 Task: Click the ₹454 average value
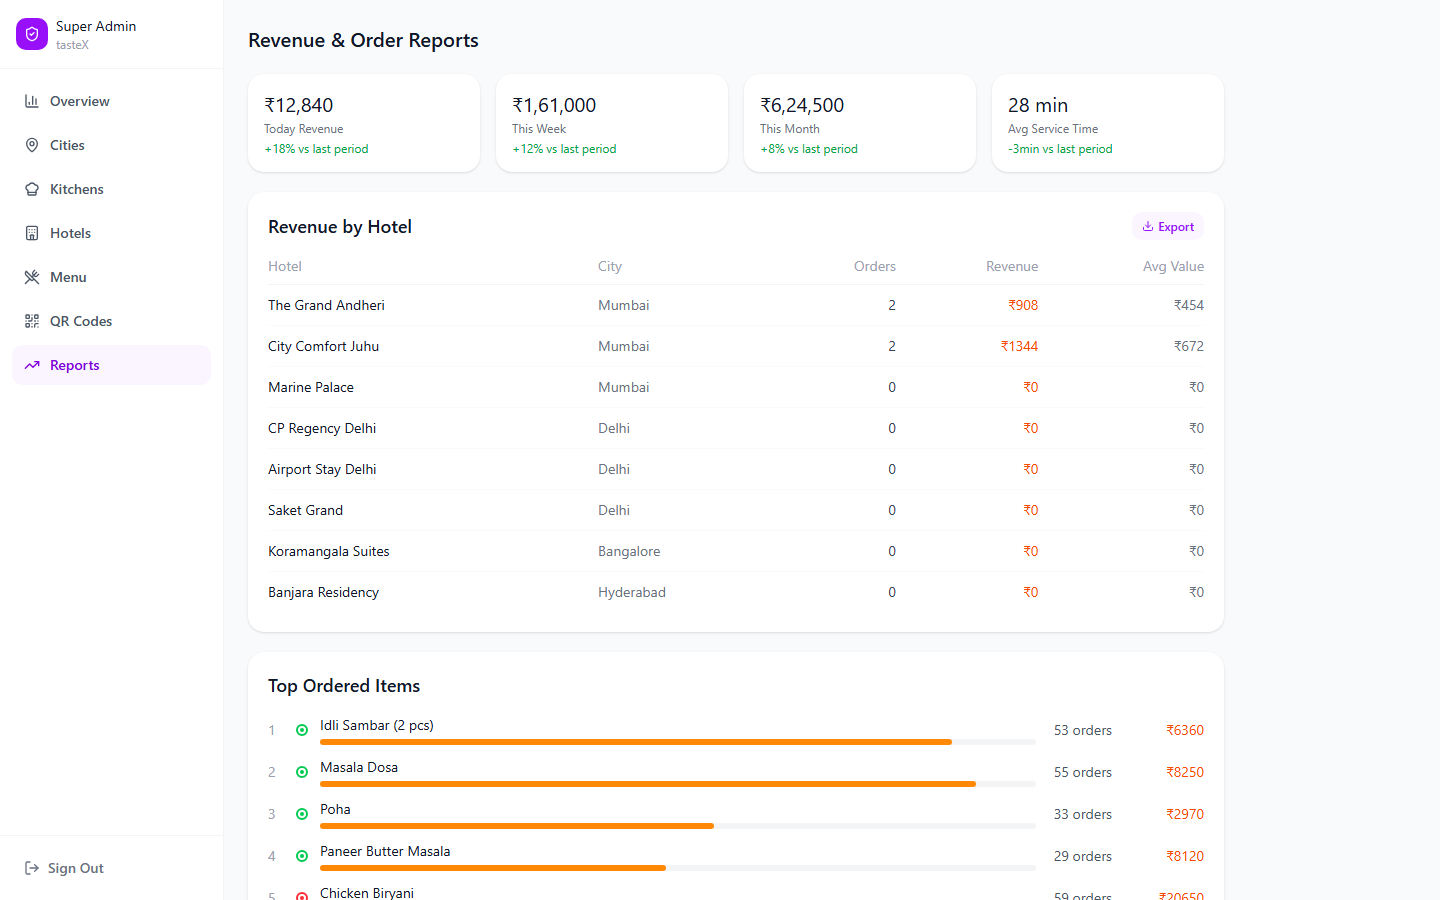pos(1189,305)
